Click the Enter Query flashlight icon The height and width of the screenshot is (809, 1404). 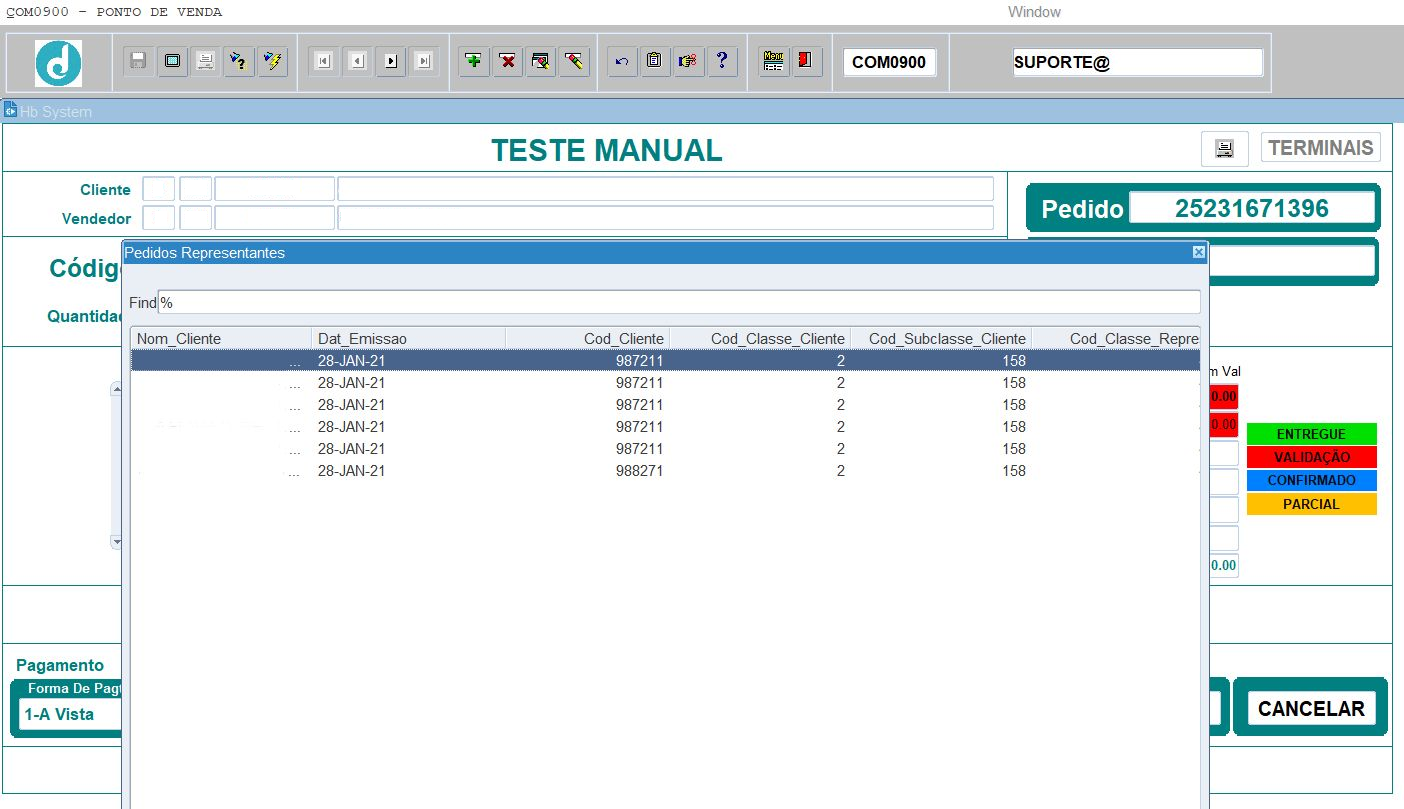[239, 61]
